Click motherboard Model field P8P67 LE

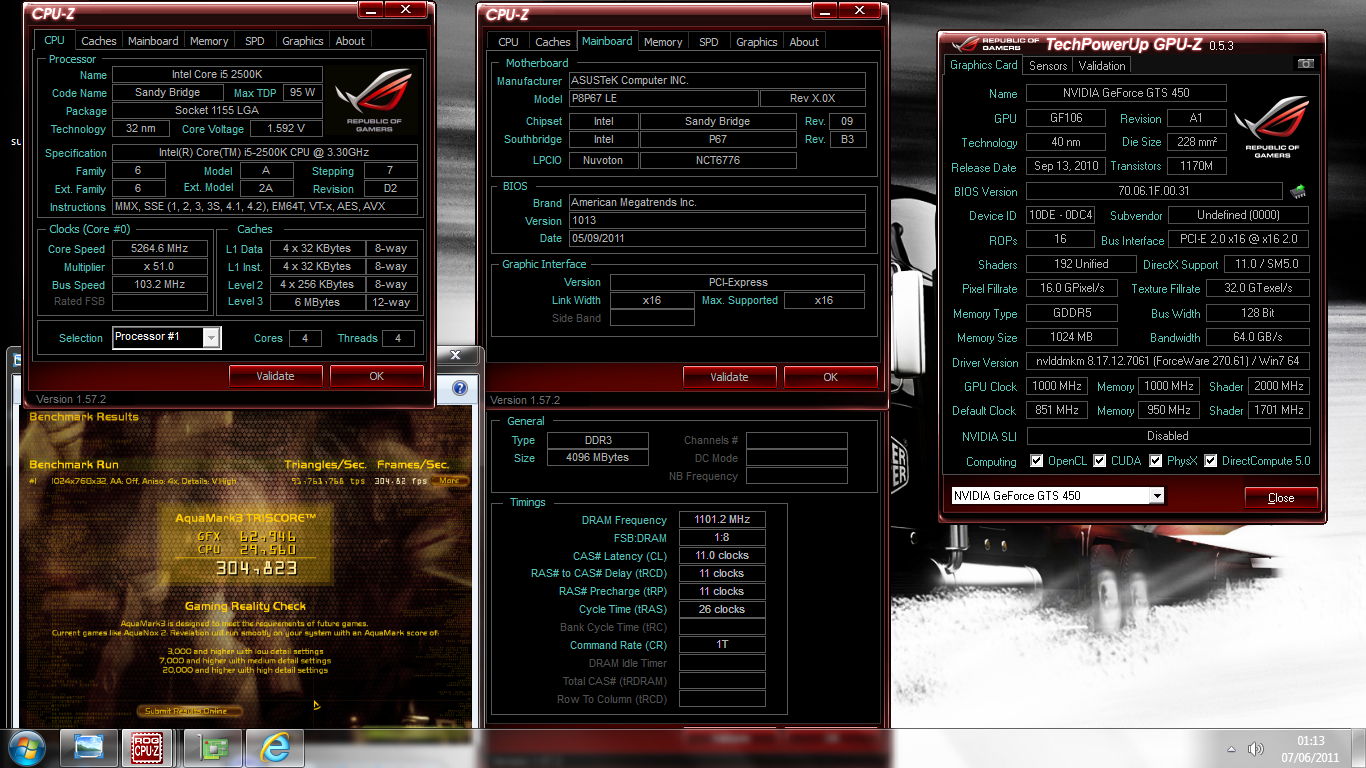663,99
